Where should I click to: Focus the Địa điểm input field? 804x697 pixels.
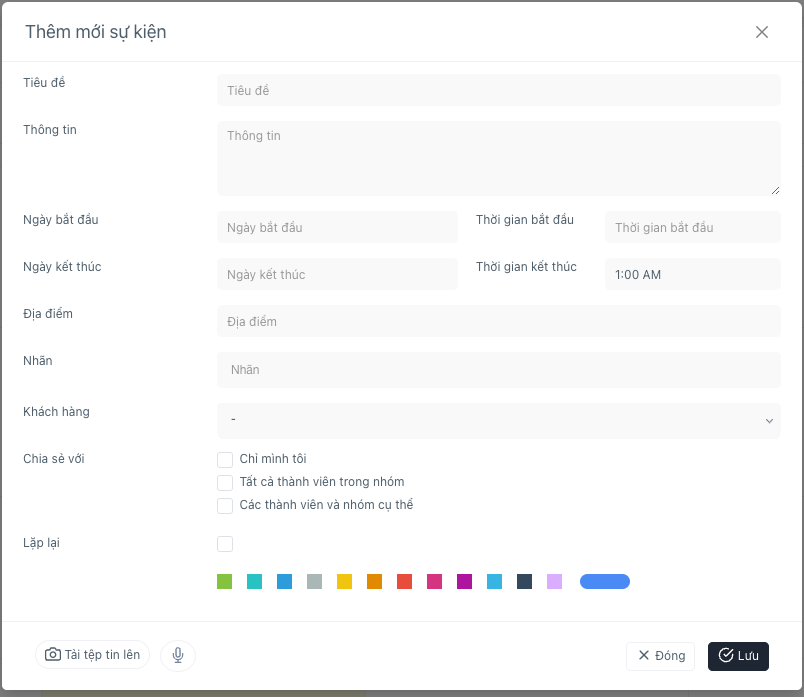(x=498, y=322)
